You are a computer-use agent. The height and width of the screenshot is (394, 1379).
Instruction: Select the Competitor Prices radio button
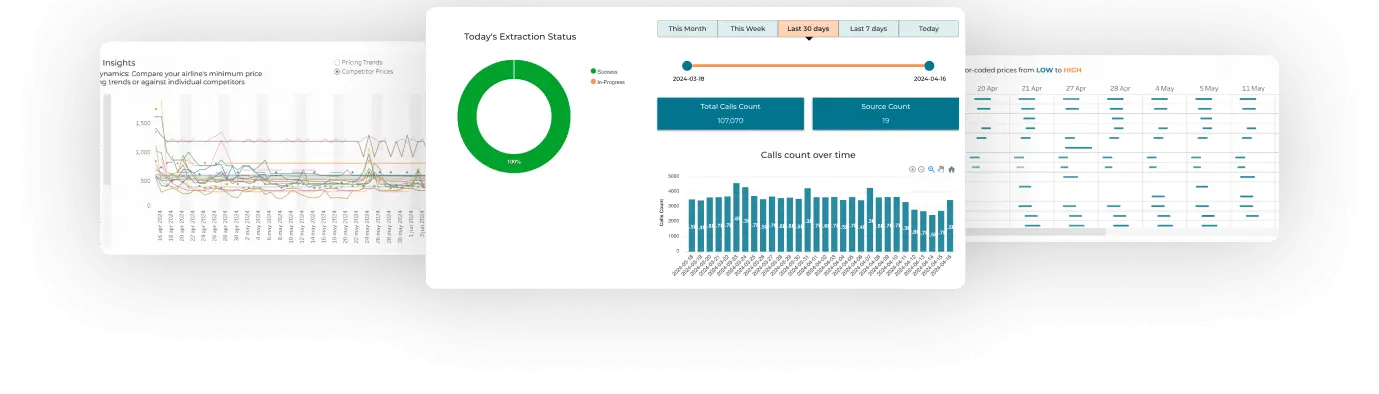coord(336,71)
